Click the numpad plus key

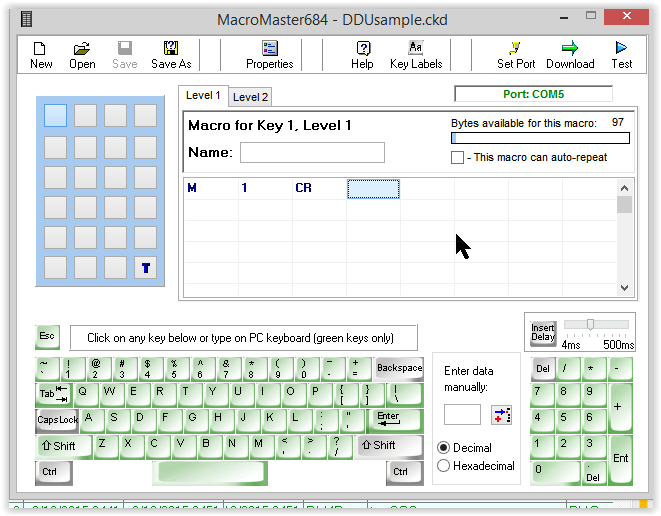pyautogui.click(x=621, y=407)
